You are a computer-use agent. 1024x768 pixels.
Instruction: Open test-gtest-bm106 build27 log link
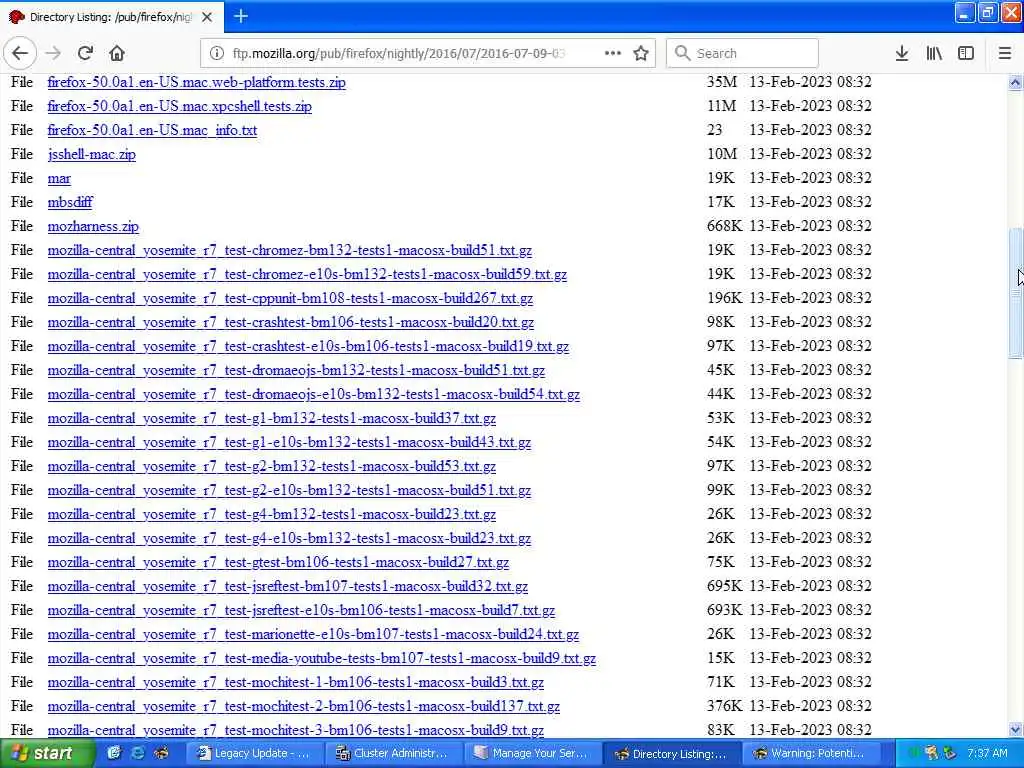(278, 562)
